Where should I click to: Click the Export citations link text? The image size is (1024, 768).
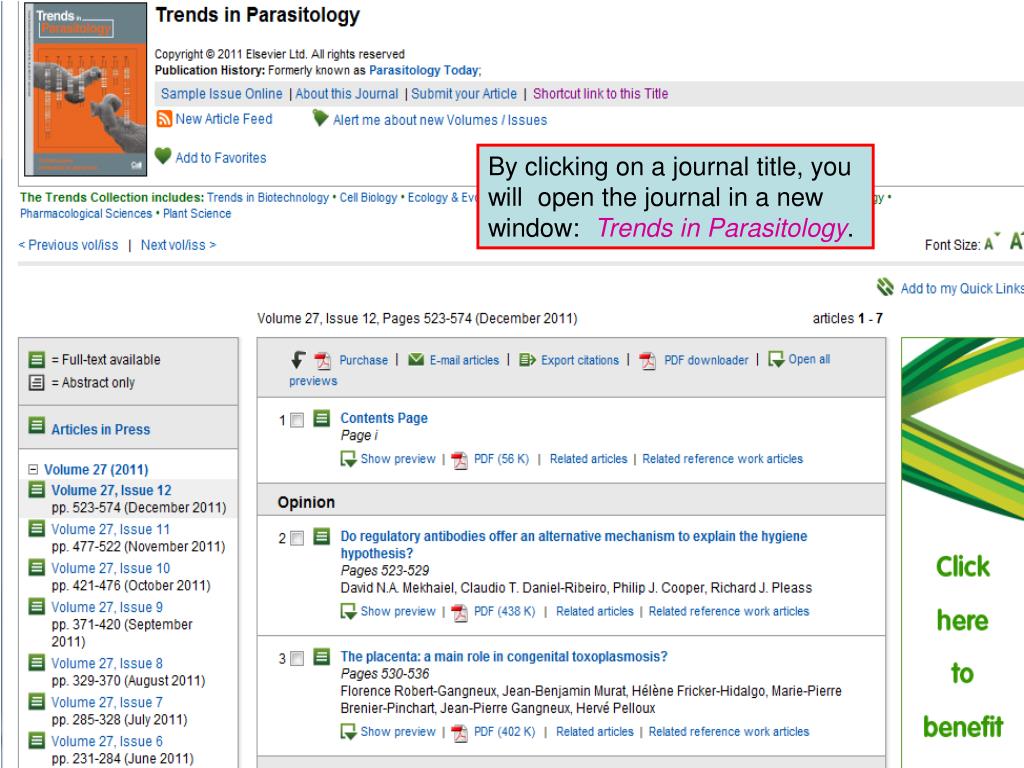(580, 360)
